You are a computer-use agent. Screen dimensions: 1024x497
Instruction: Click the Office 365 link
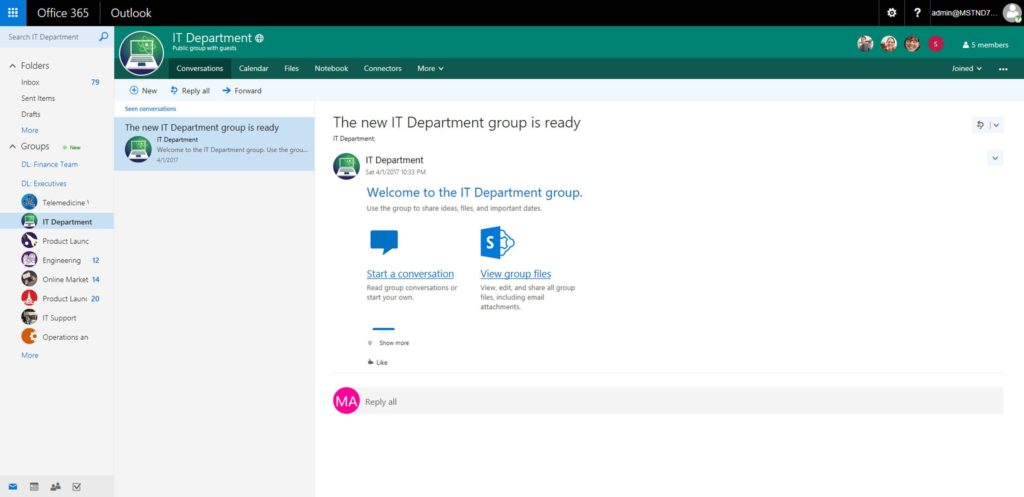(63, 13)
